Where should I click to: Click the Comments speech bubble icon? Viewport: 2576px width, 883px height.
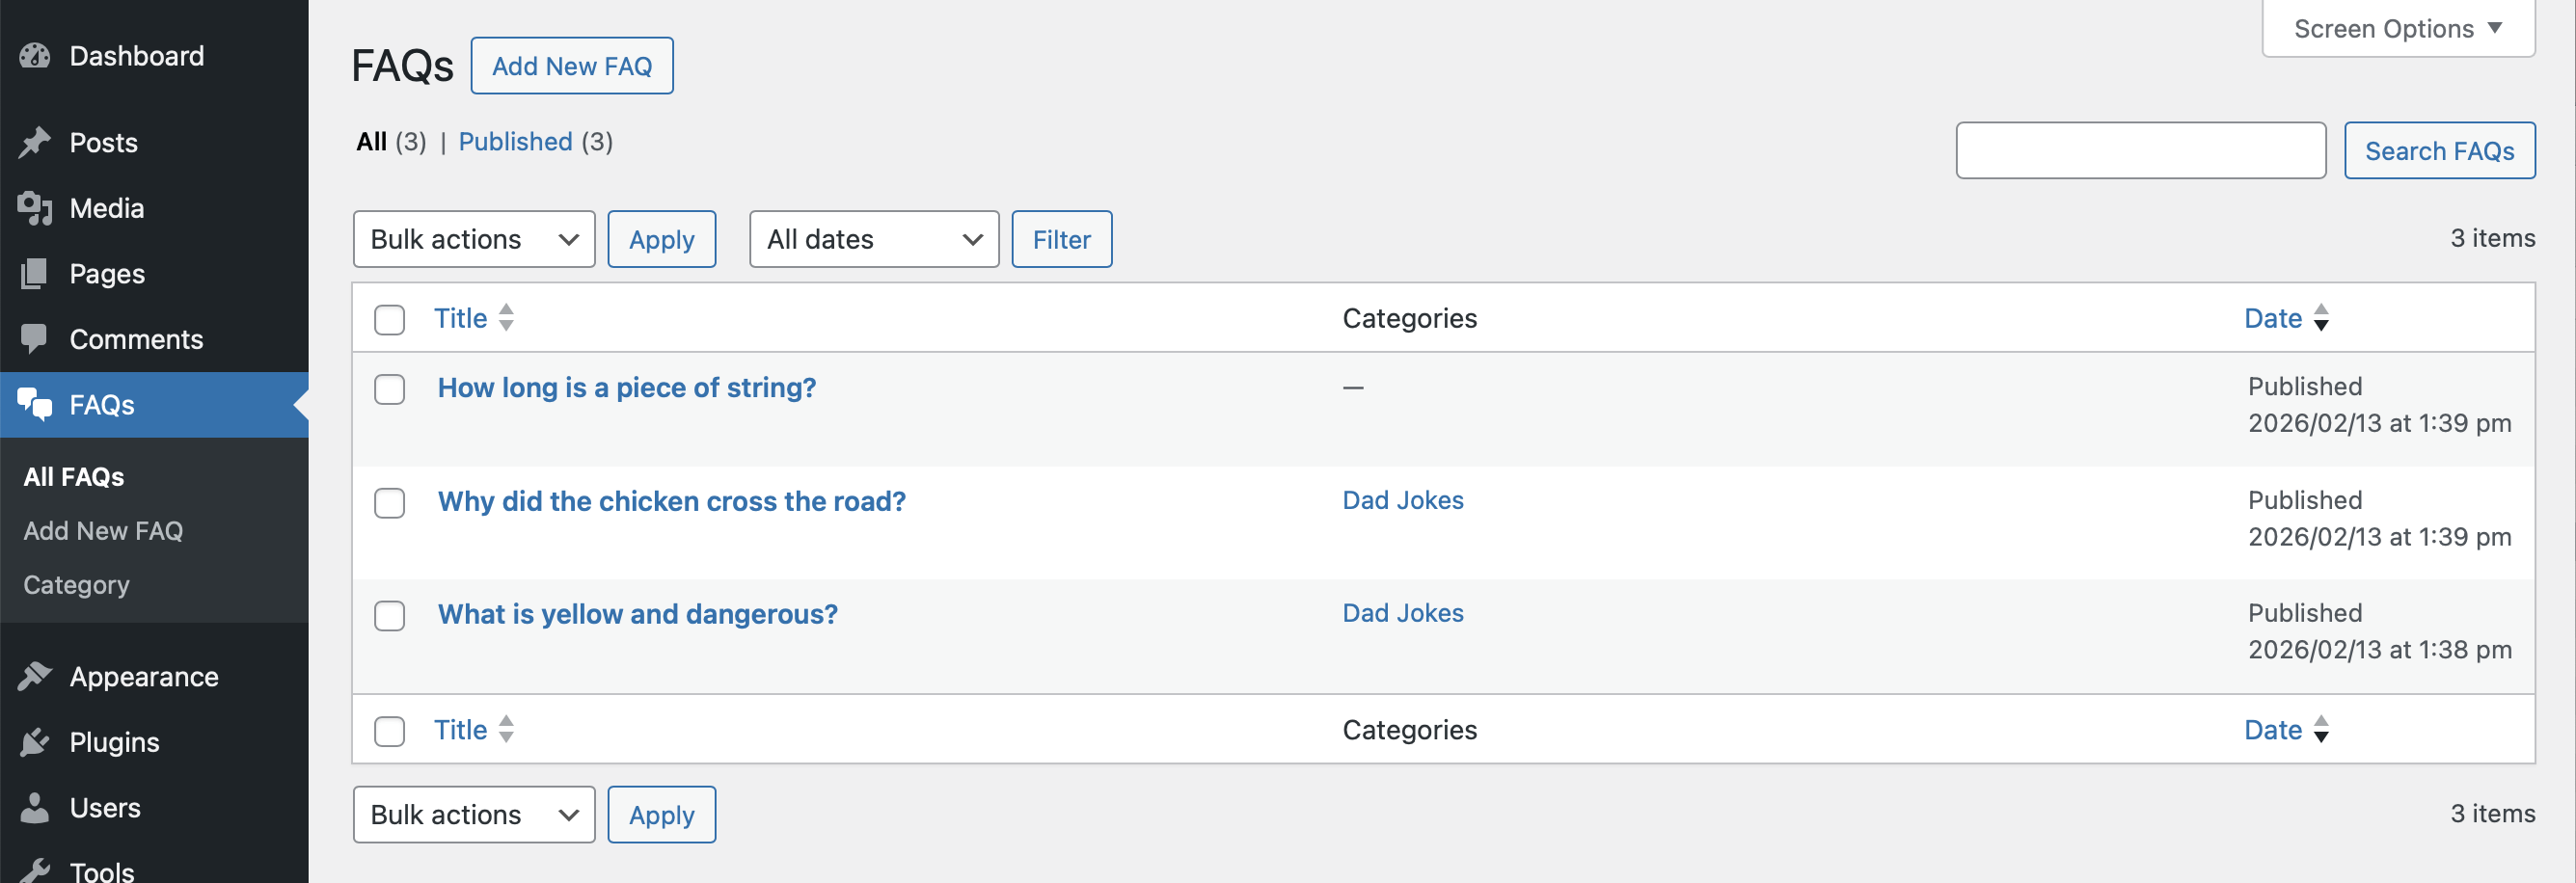click(x=35, y=339)
